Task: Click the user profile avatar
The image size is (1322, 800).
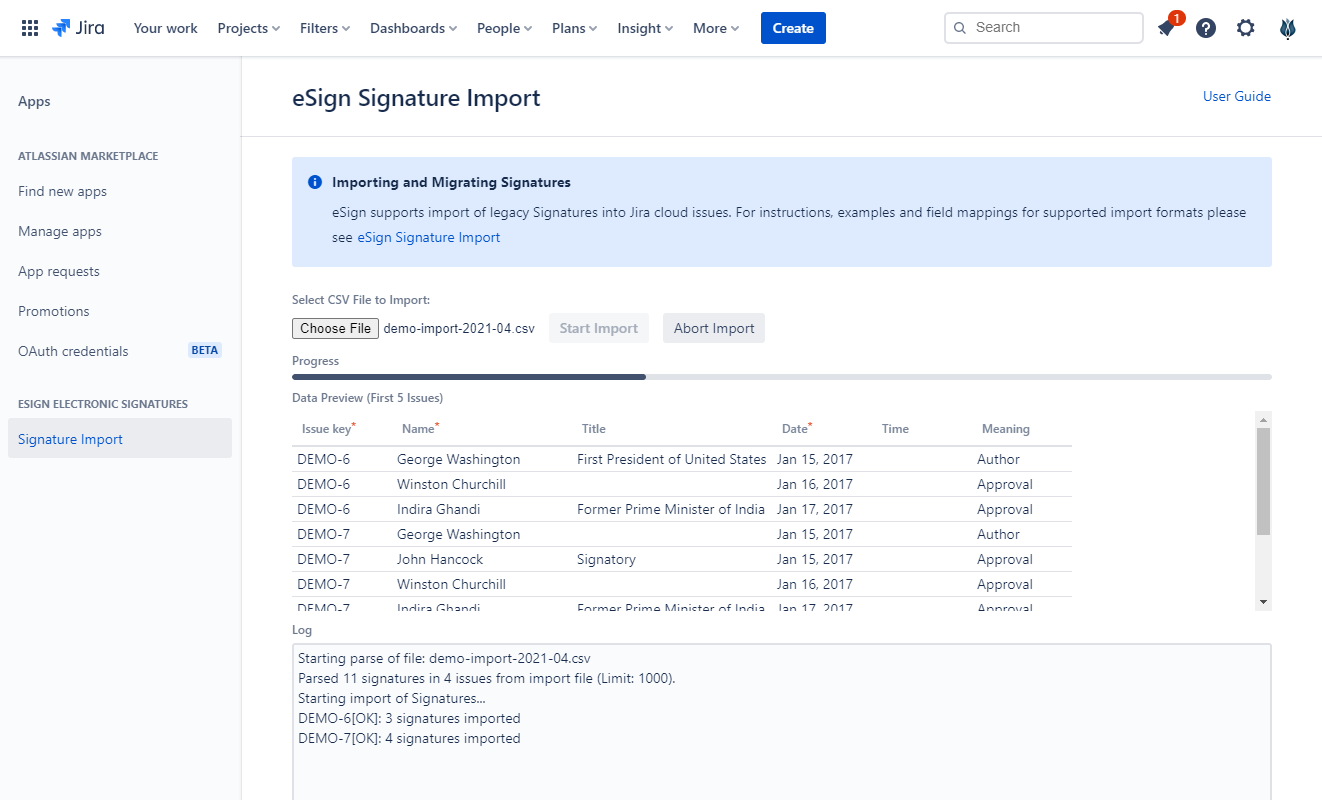Action: (1288, 28)
